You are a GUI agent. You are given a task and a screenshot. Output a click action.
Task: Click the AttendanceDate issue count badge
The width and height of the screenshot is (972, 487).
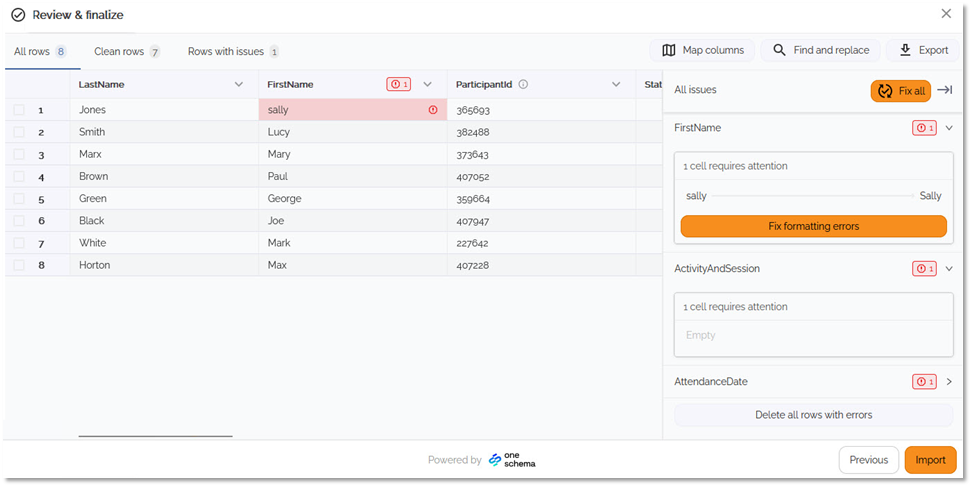924,381
